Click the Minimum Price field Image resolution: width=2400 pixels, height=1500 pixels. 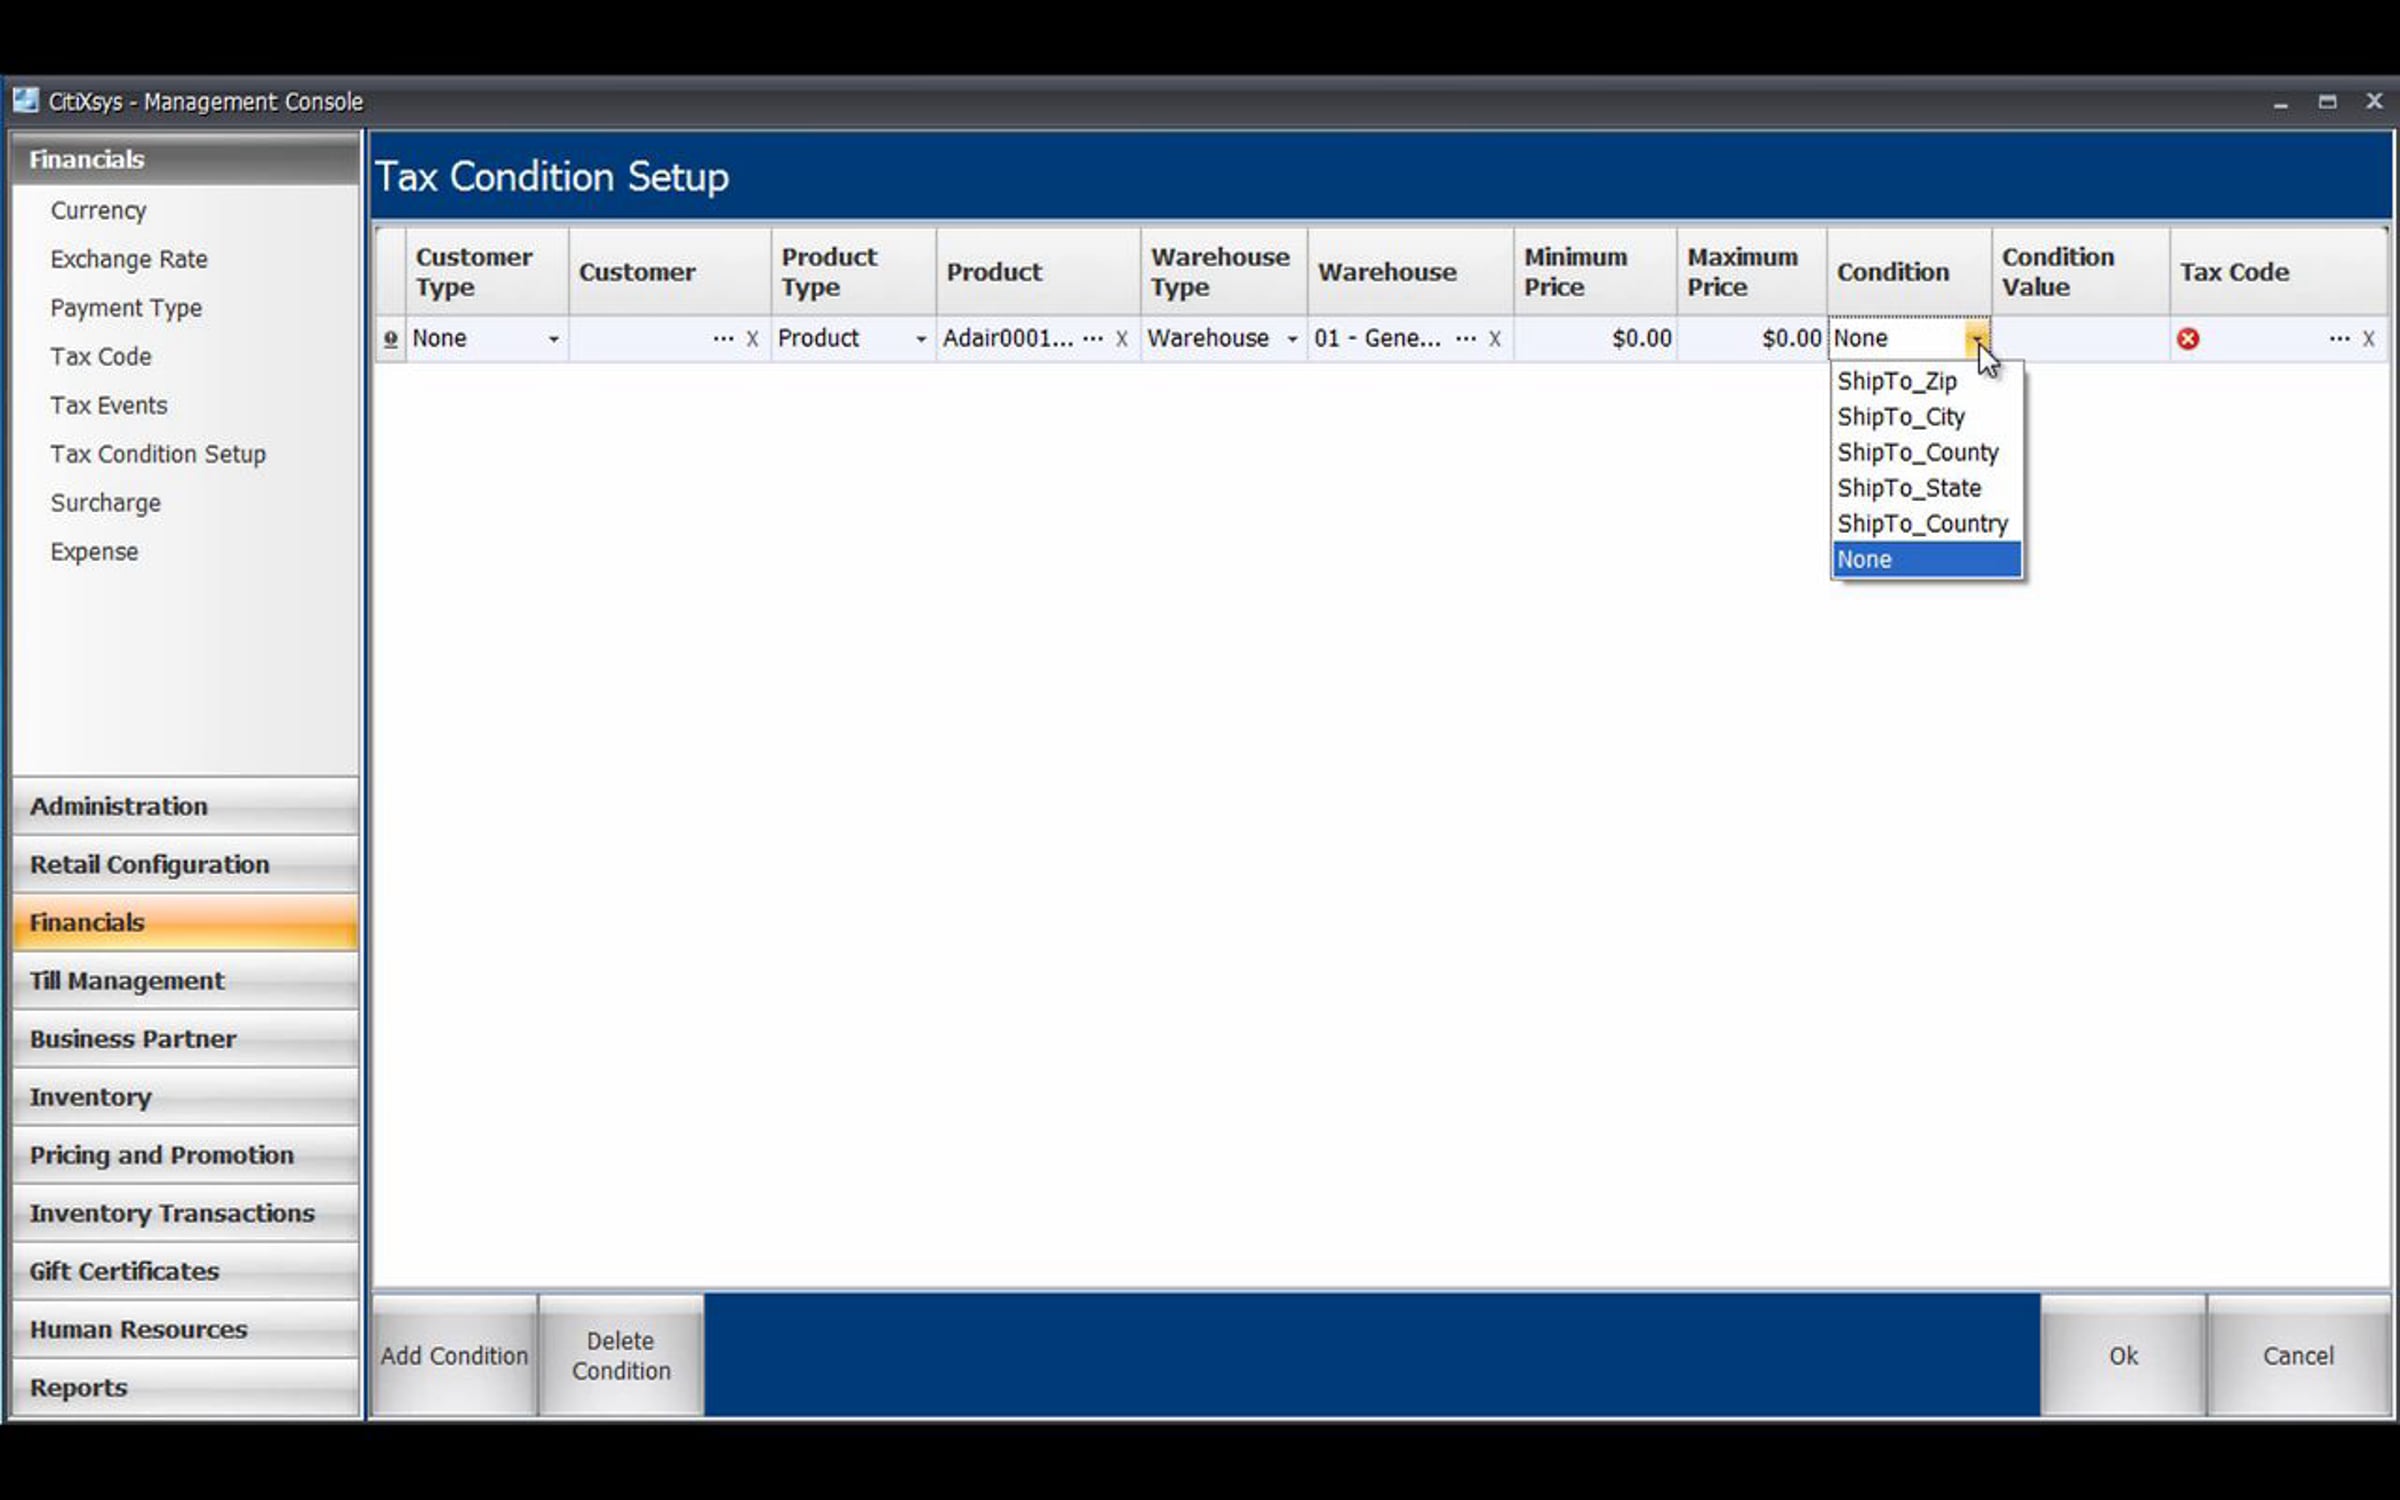[1595, 339]
